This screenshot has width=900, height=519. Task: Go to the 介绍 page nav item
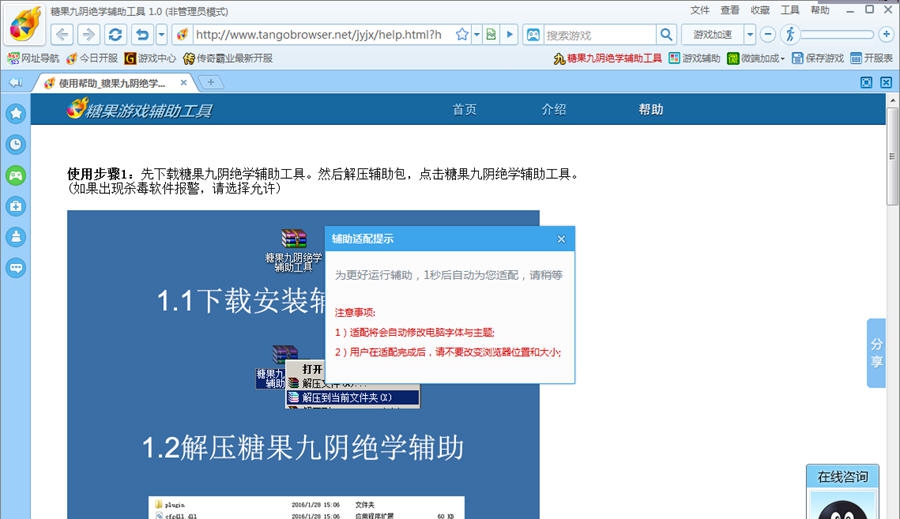coord(554,109)
